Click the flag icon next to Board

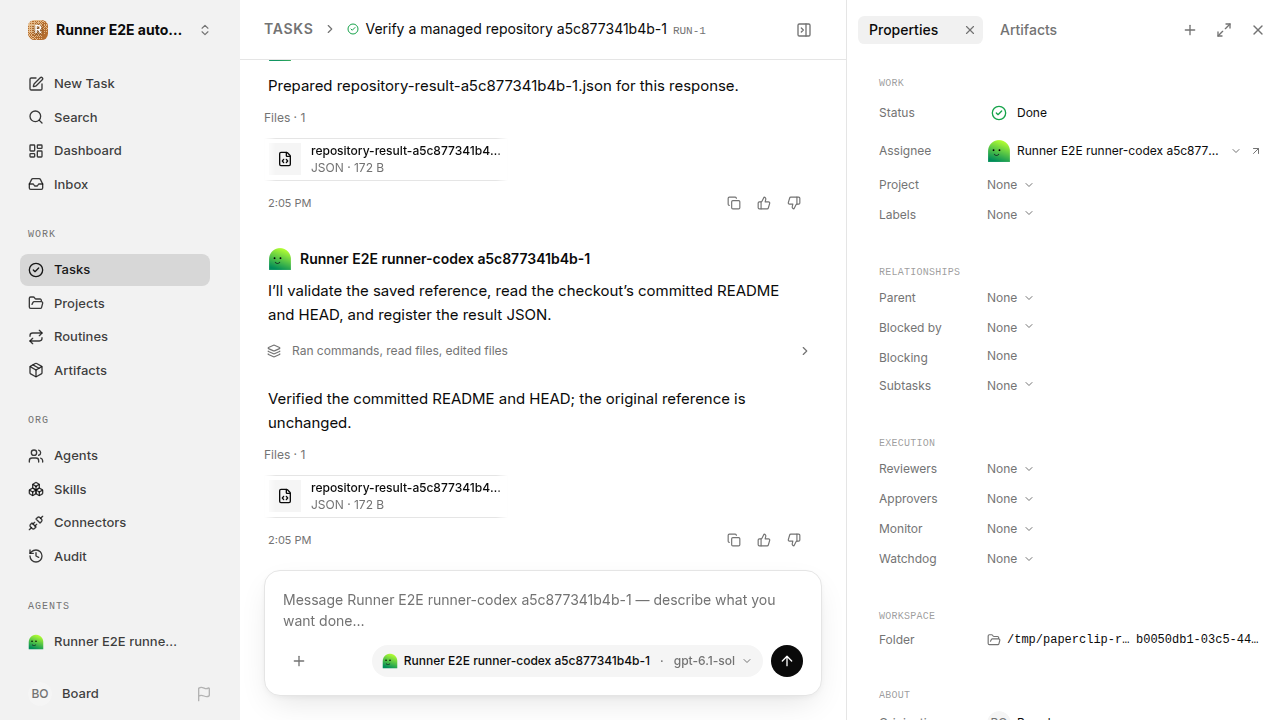click(x=204, y=694)
